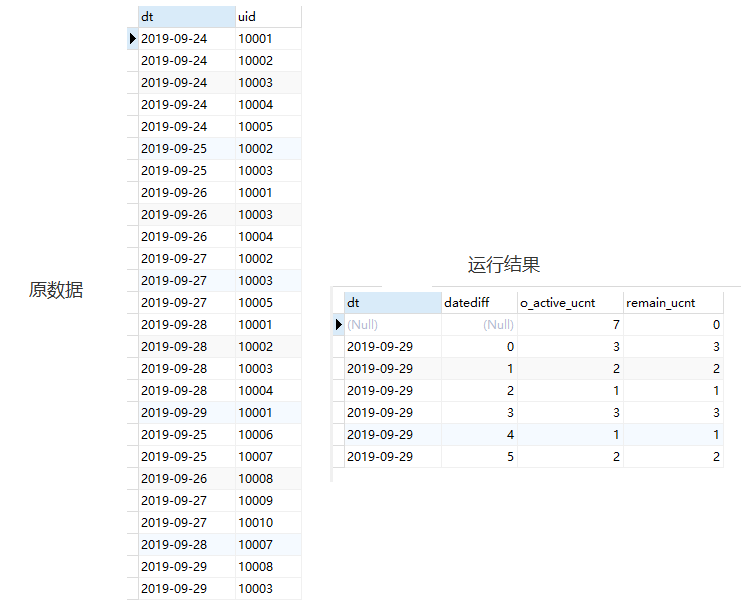Click the row indicator arrow of source table

tap(133, 39)
